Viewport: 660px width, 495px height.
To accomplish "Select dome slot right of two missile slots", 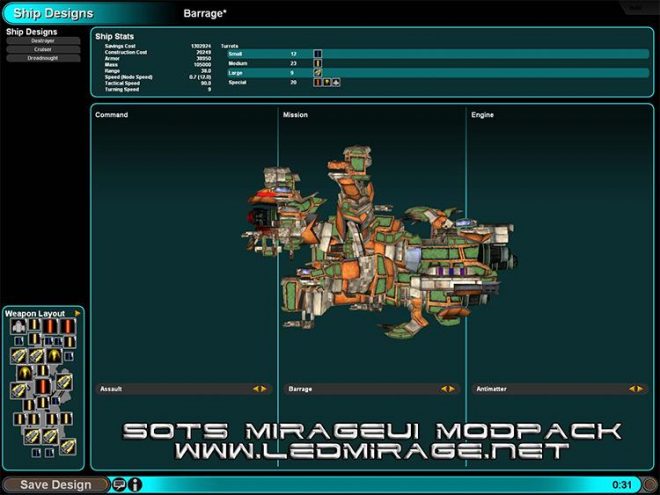I will [x=54, y=356].
